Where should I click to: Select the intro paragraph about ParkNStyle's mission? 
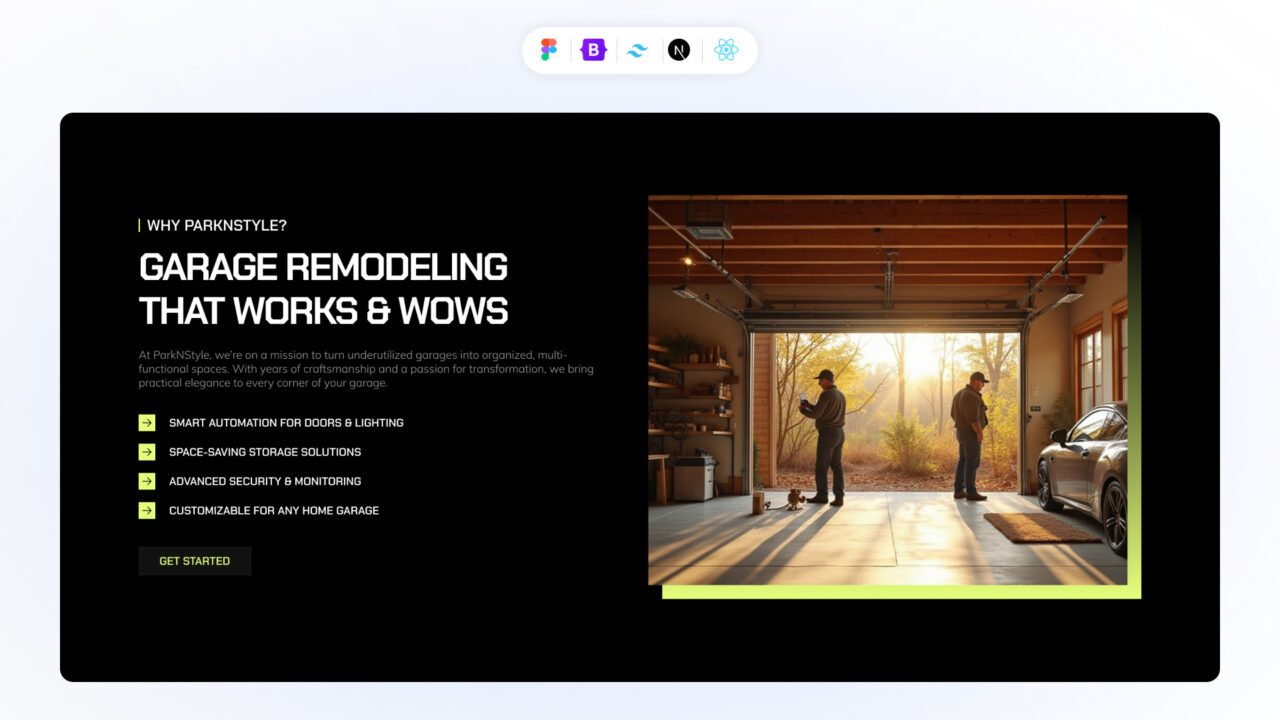coord(365,368)
